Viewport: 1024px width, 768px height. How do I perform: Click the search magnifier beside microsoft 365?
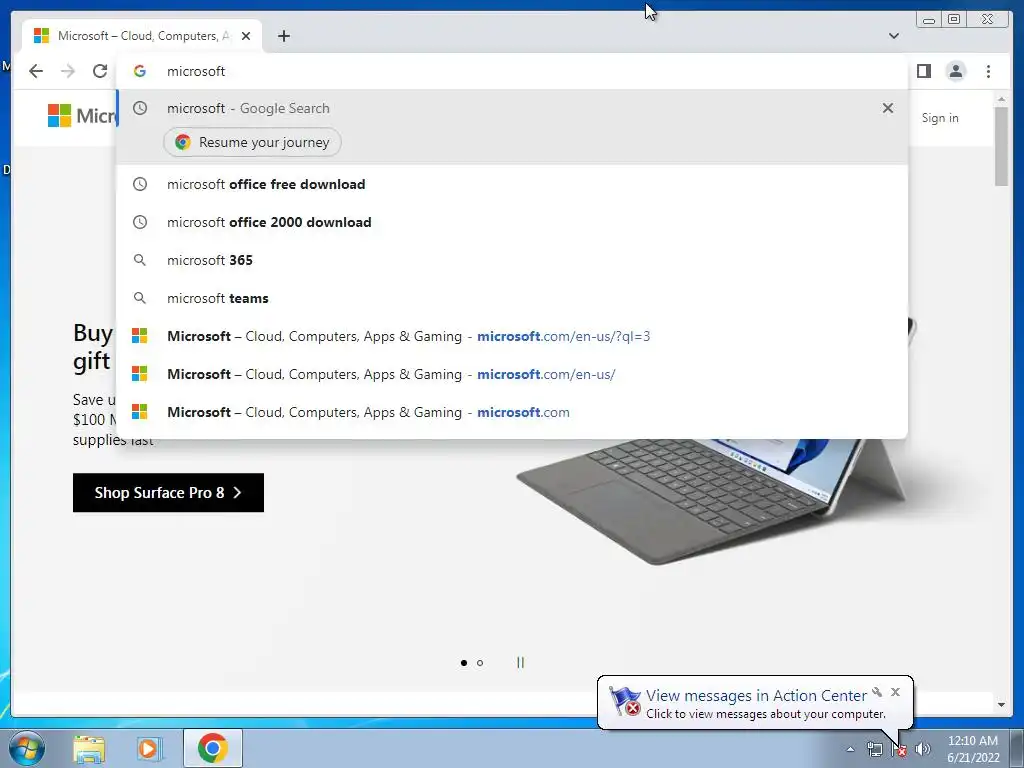click(140, 260)
